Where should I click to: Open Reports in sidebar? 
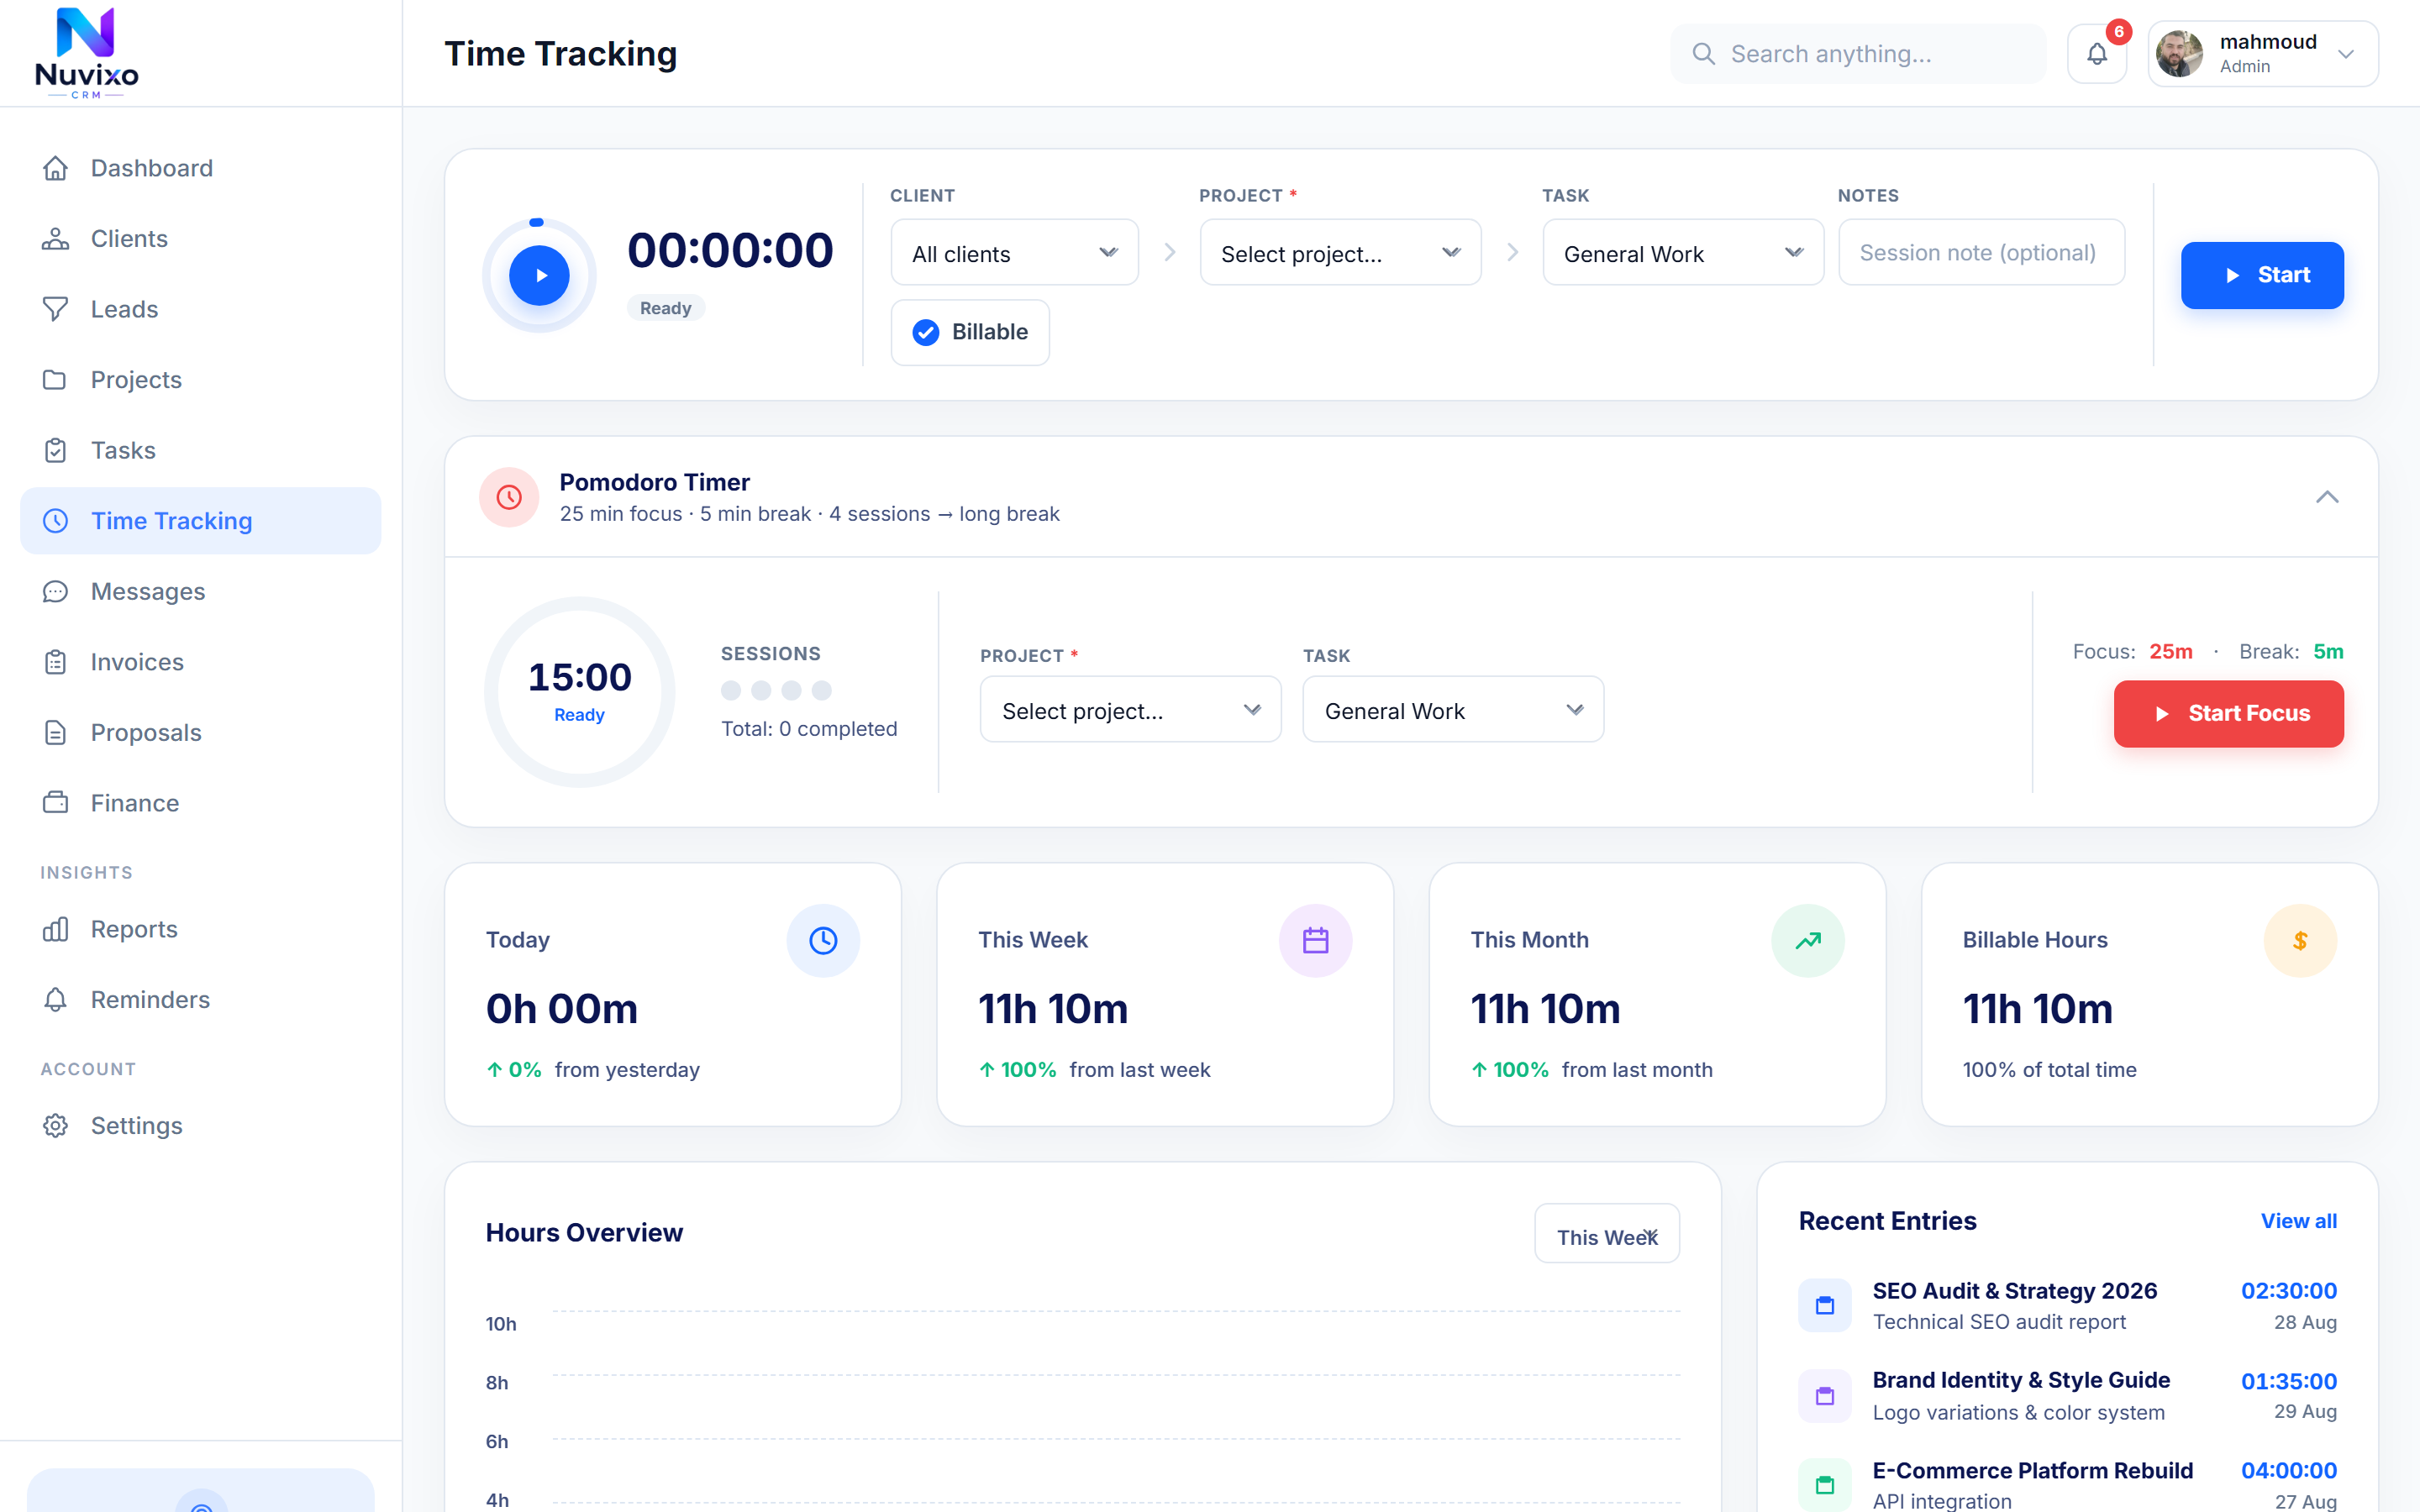[x=200, y=929]
